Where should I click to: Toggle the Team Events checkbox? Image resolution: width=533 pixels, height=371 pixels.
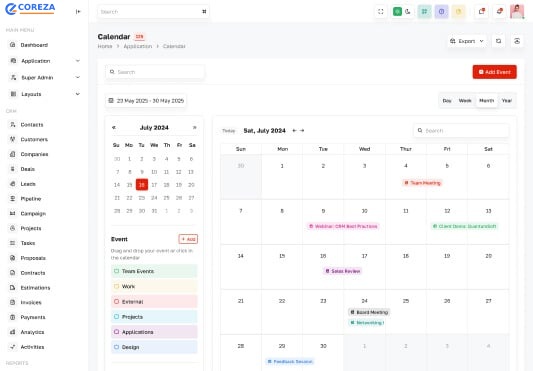116,271
